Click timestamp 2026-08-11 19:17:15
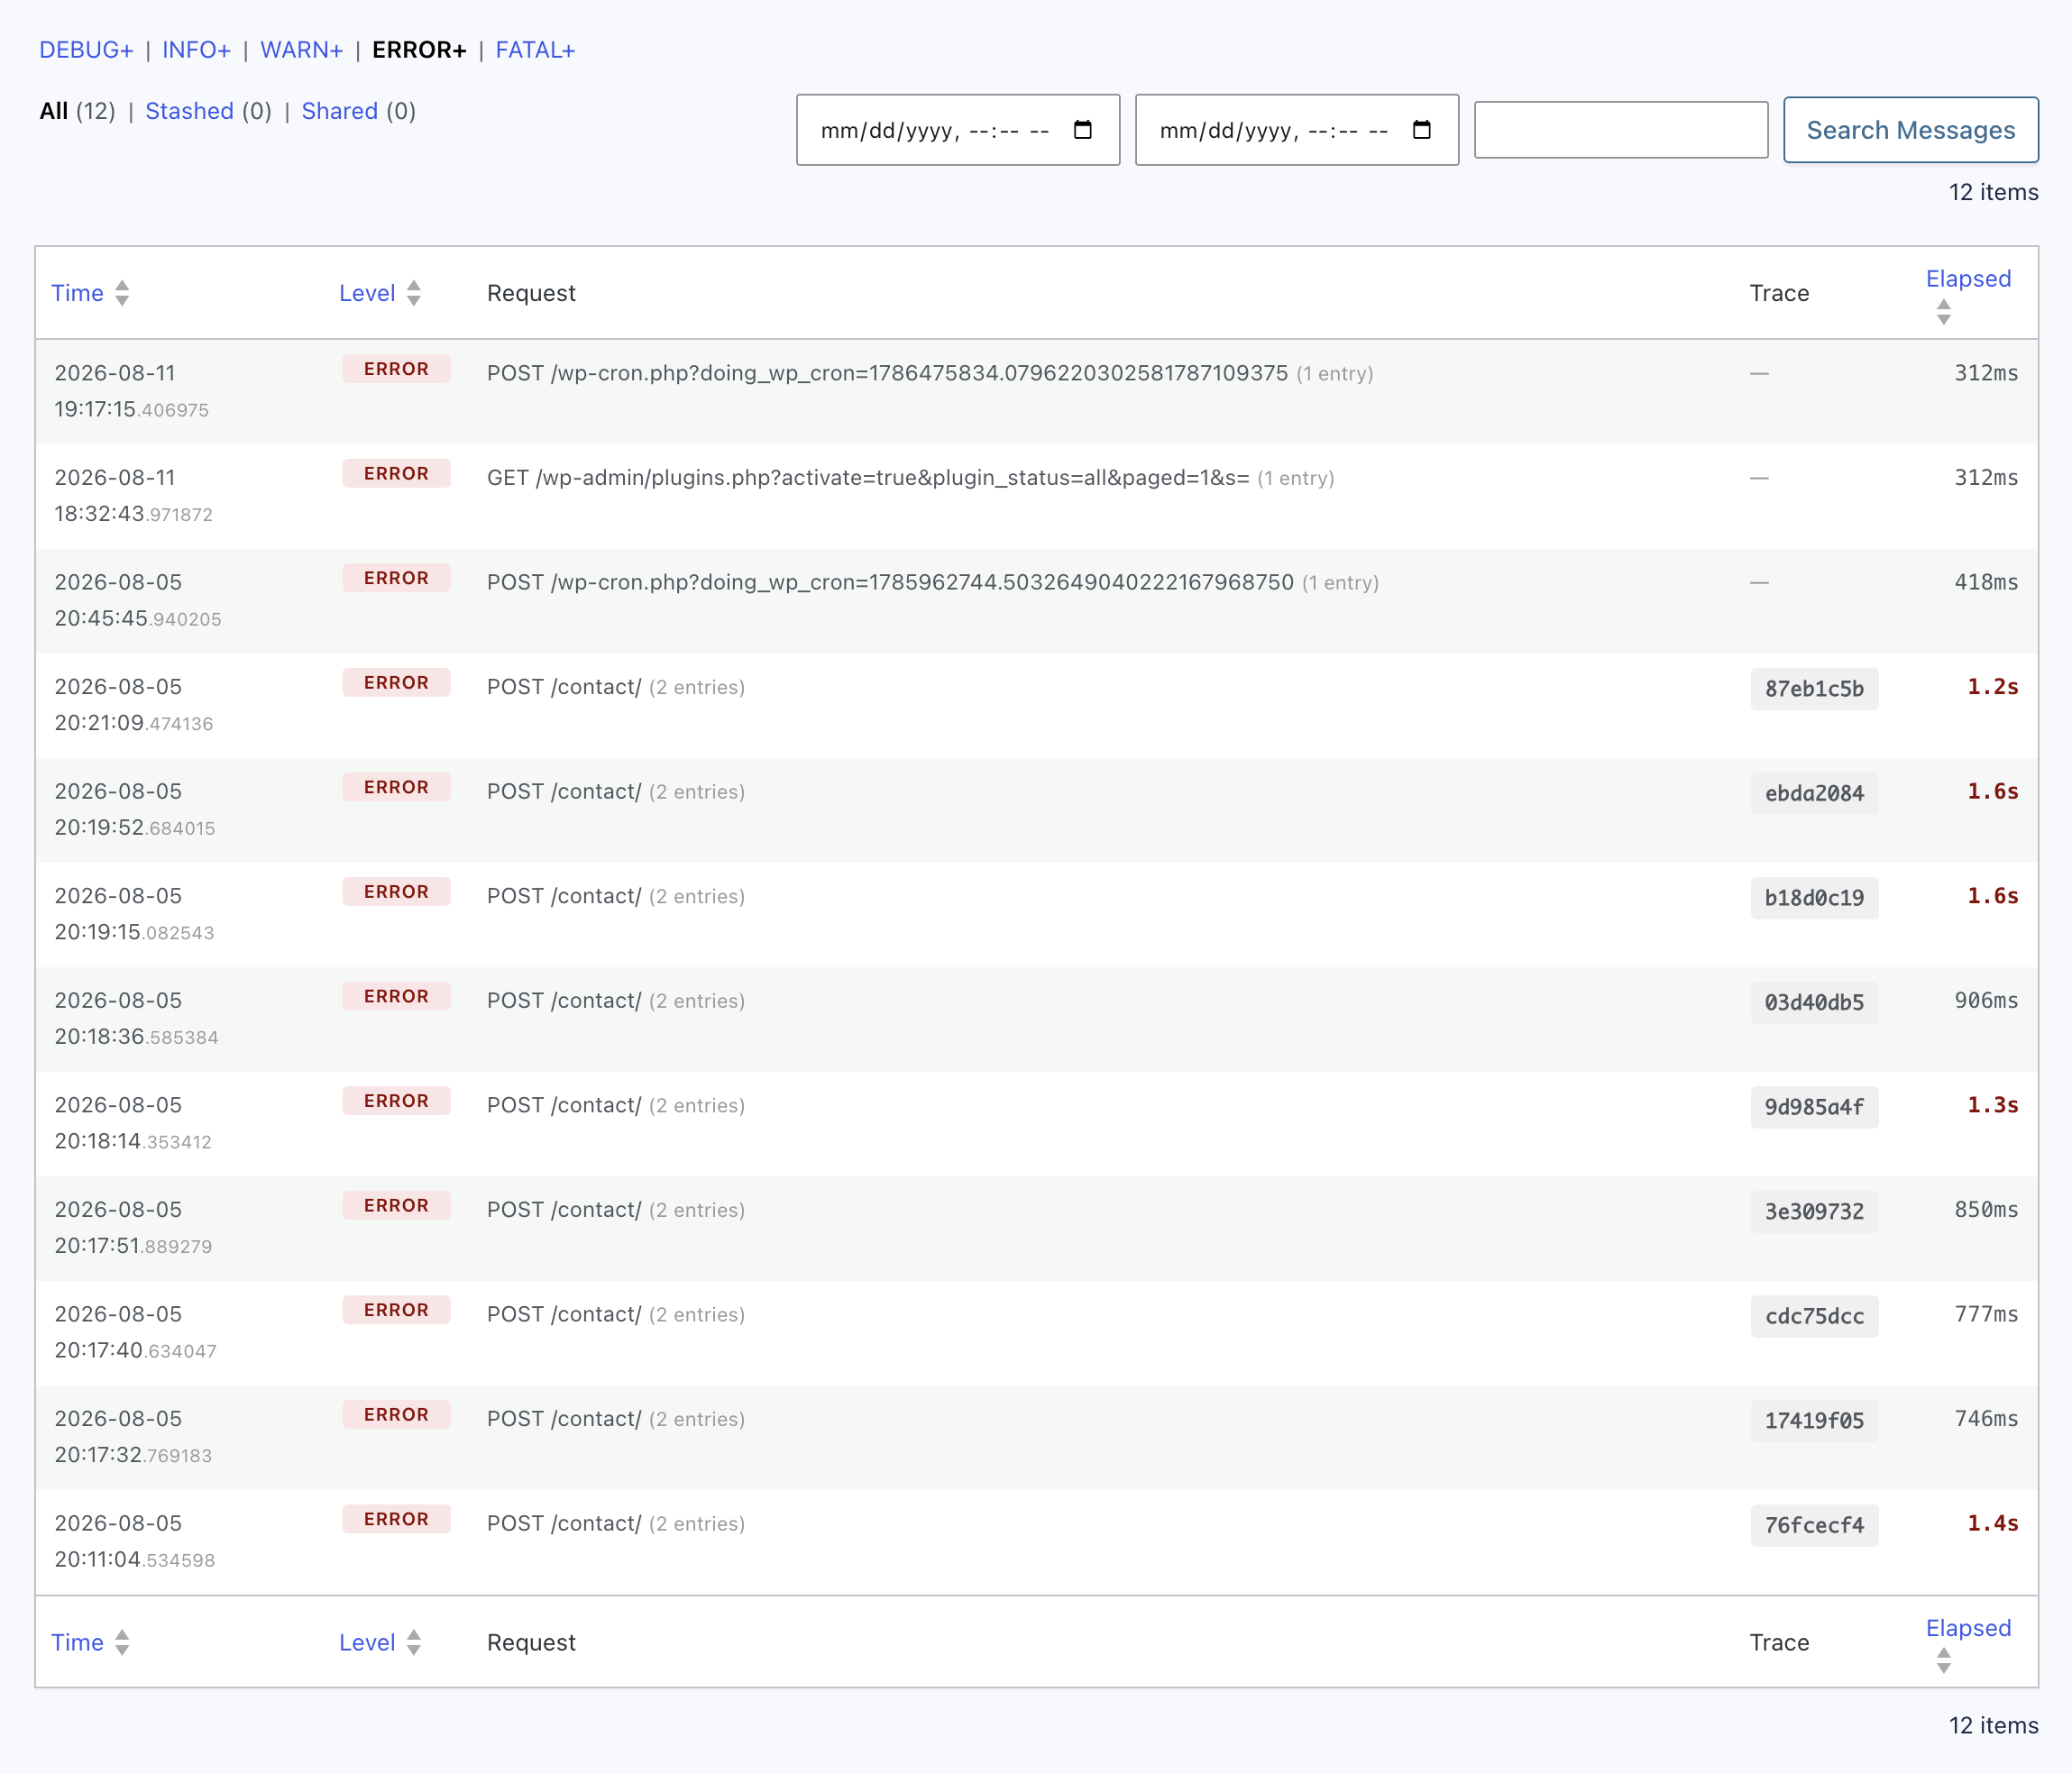Image resolution: width=2072 pixels, height=1774 pixels. point(132,391)
